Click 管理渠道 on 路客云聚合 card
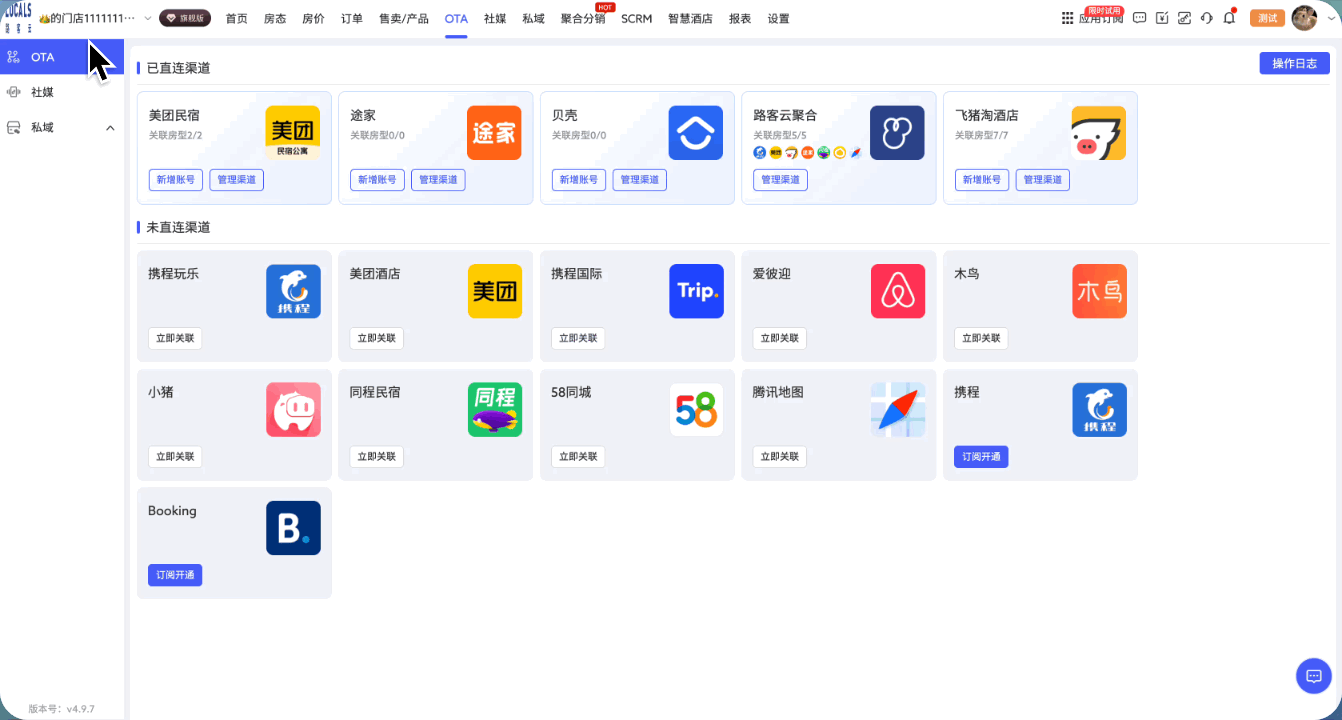The image size is (1342, 720). (780, 180)
